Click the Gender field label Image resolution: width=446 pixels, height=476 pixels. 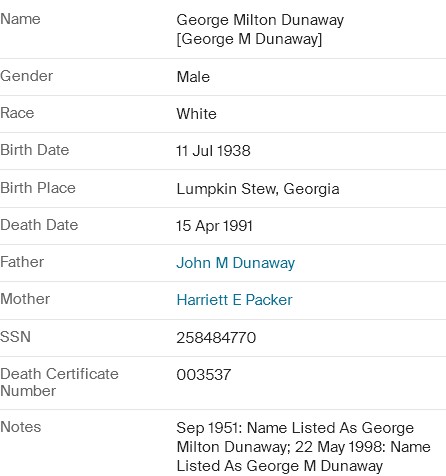pos(26,76)
